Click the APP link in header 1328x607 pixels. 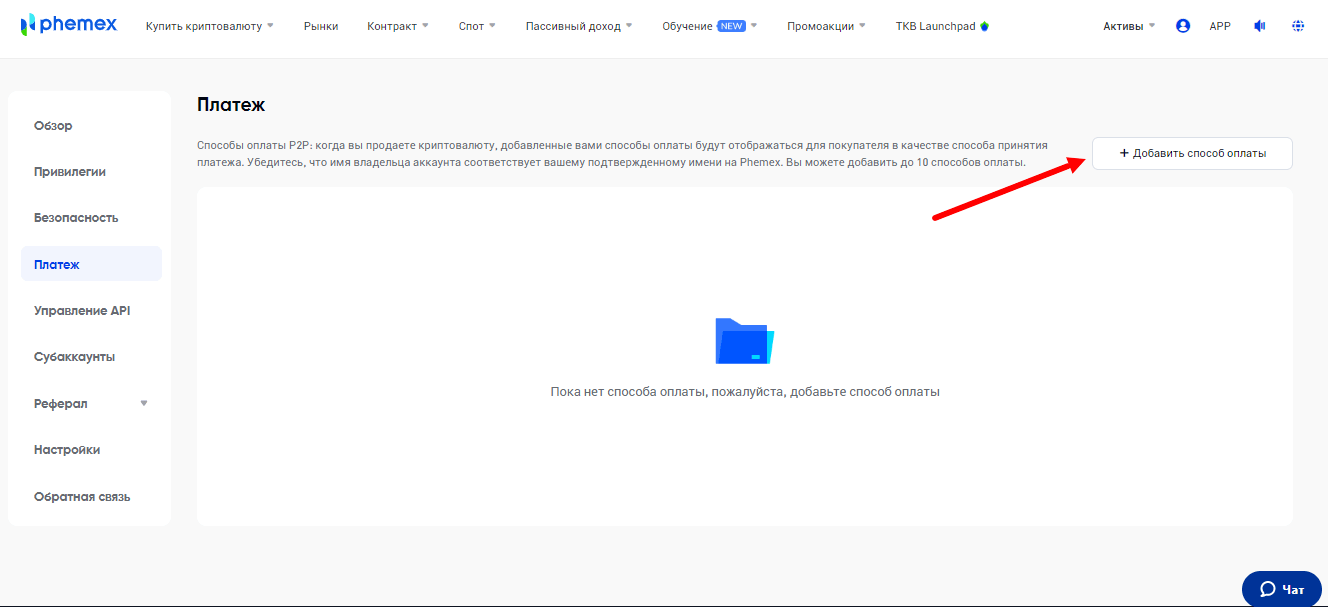(x=1220, y=26)
